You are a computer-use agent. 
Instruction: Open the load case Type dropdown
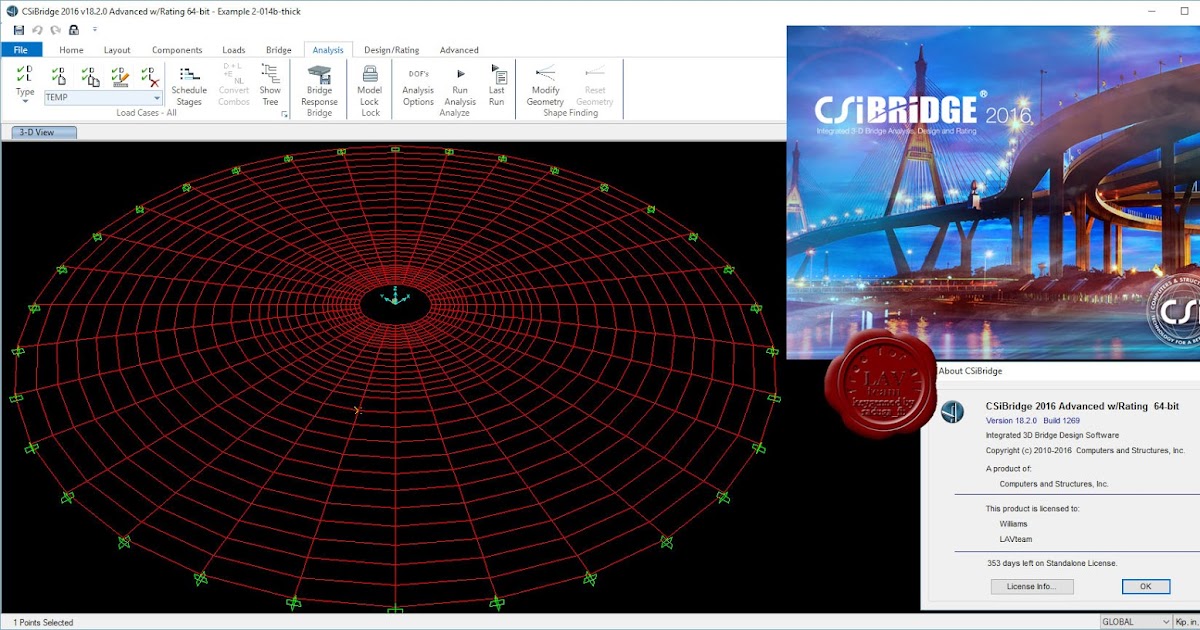[25, 84]
